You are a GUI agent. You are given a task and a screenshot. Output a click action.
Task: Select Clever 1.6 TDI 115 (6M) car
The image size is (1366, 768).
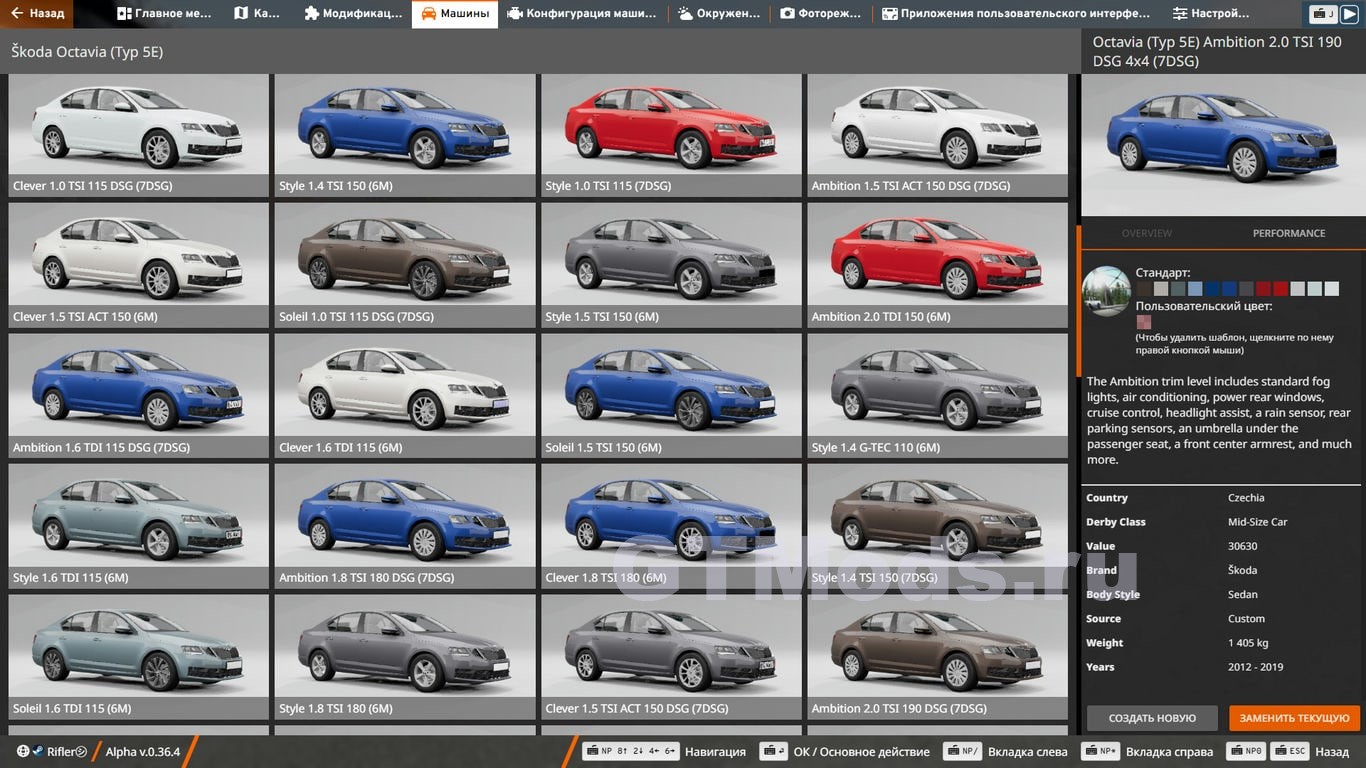[x=405, y=396]
